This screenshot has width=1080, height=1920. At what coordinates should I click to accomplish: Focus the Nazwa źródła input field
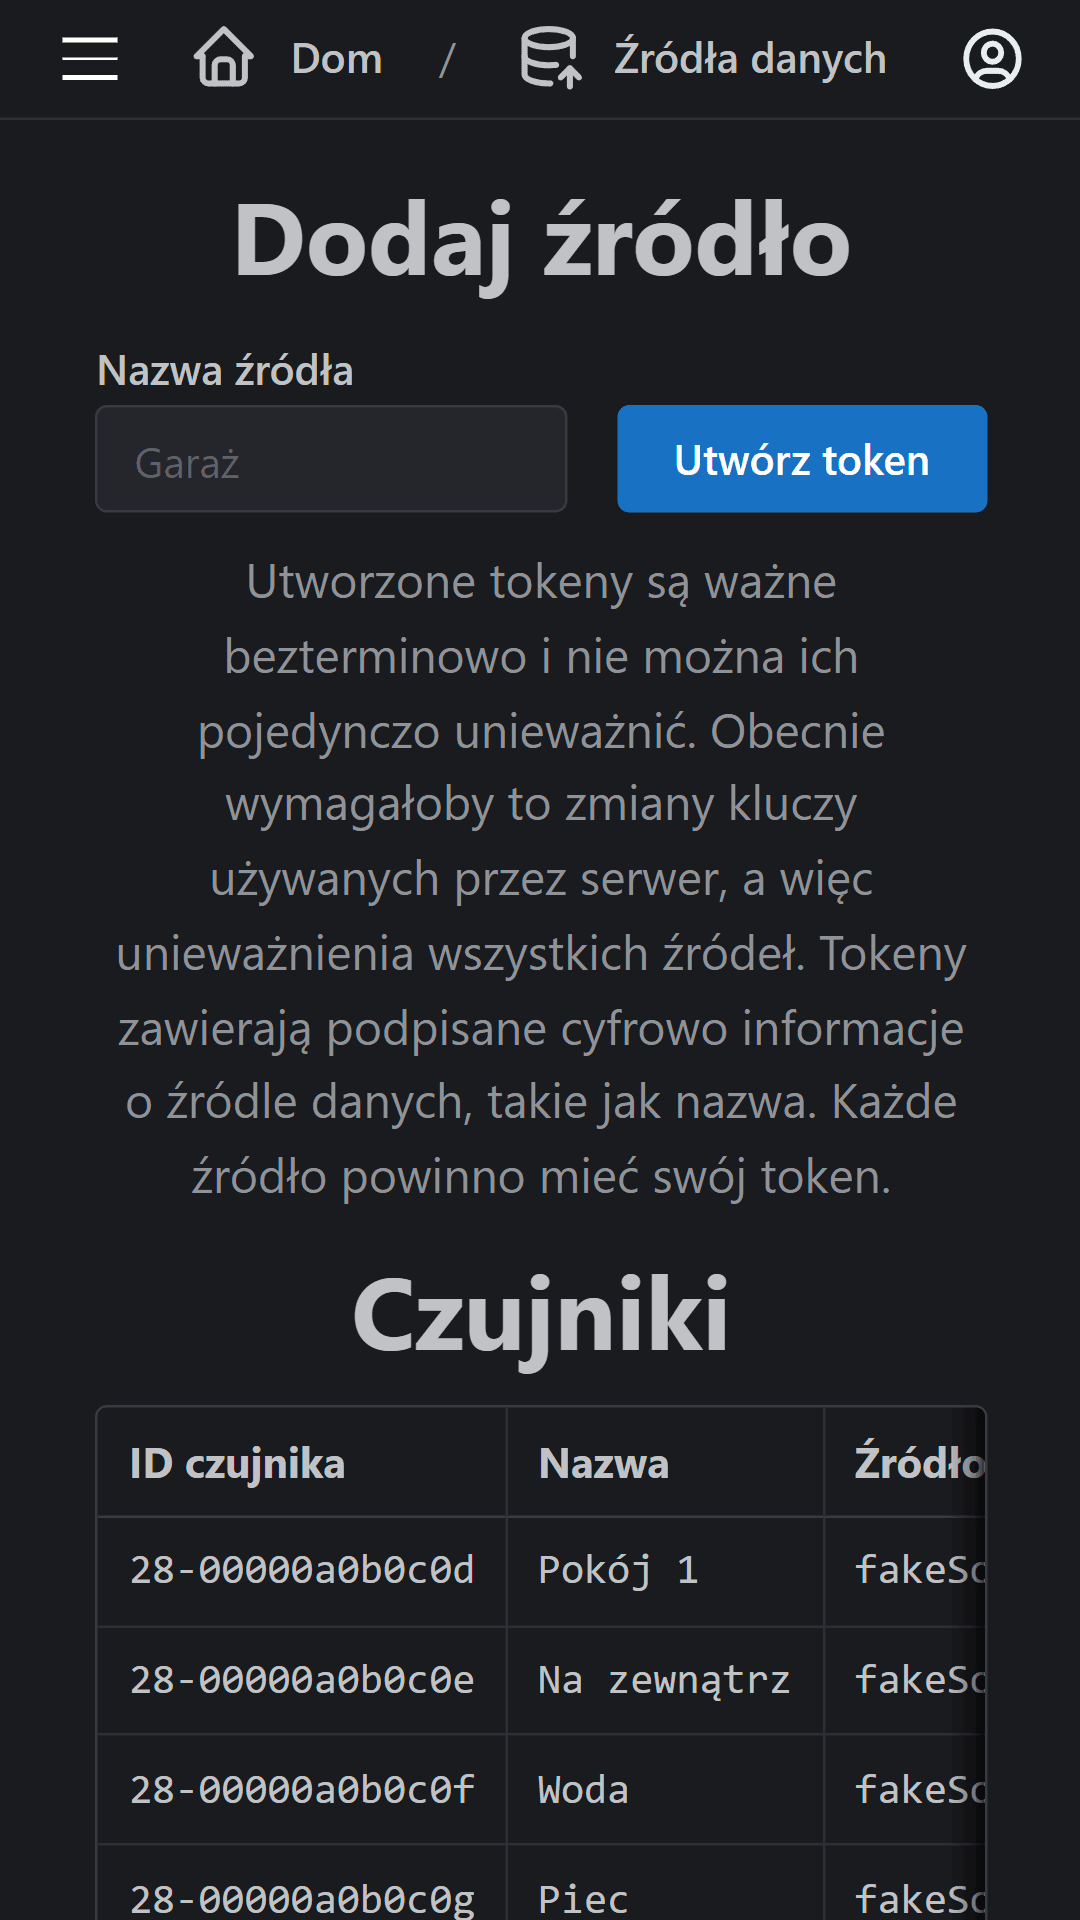(x=331, y=460)
